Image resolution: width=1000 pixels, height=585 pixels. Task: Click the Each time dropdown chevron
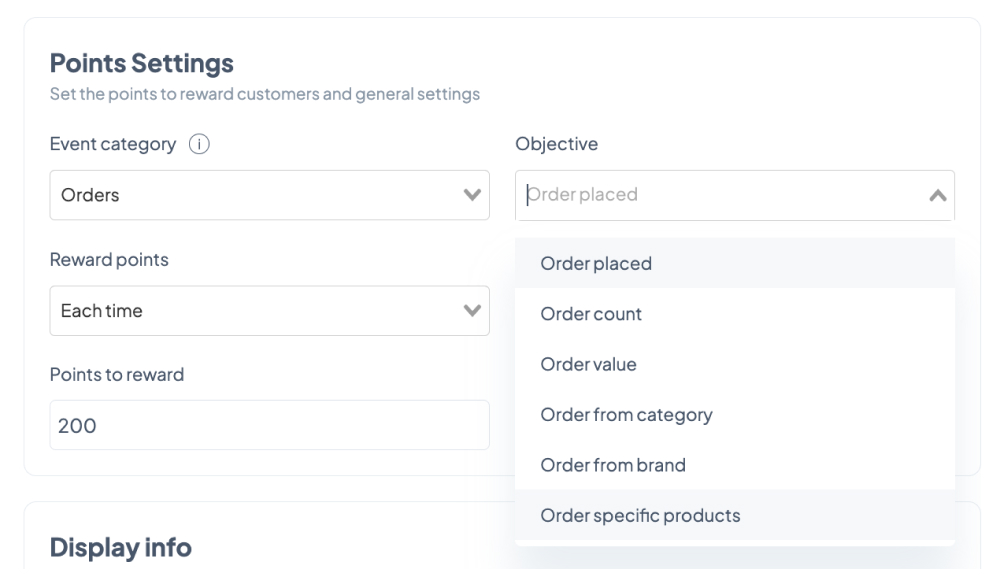pyautogui.click(x=472, y=311)
